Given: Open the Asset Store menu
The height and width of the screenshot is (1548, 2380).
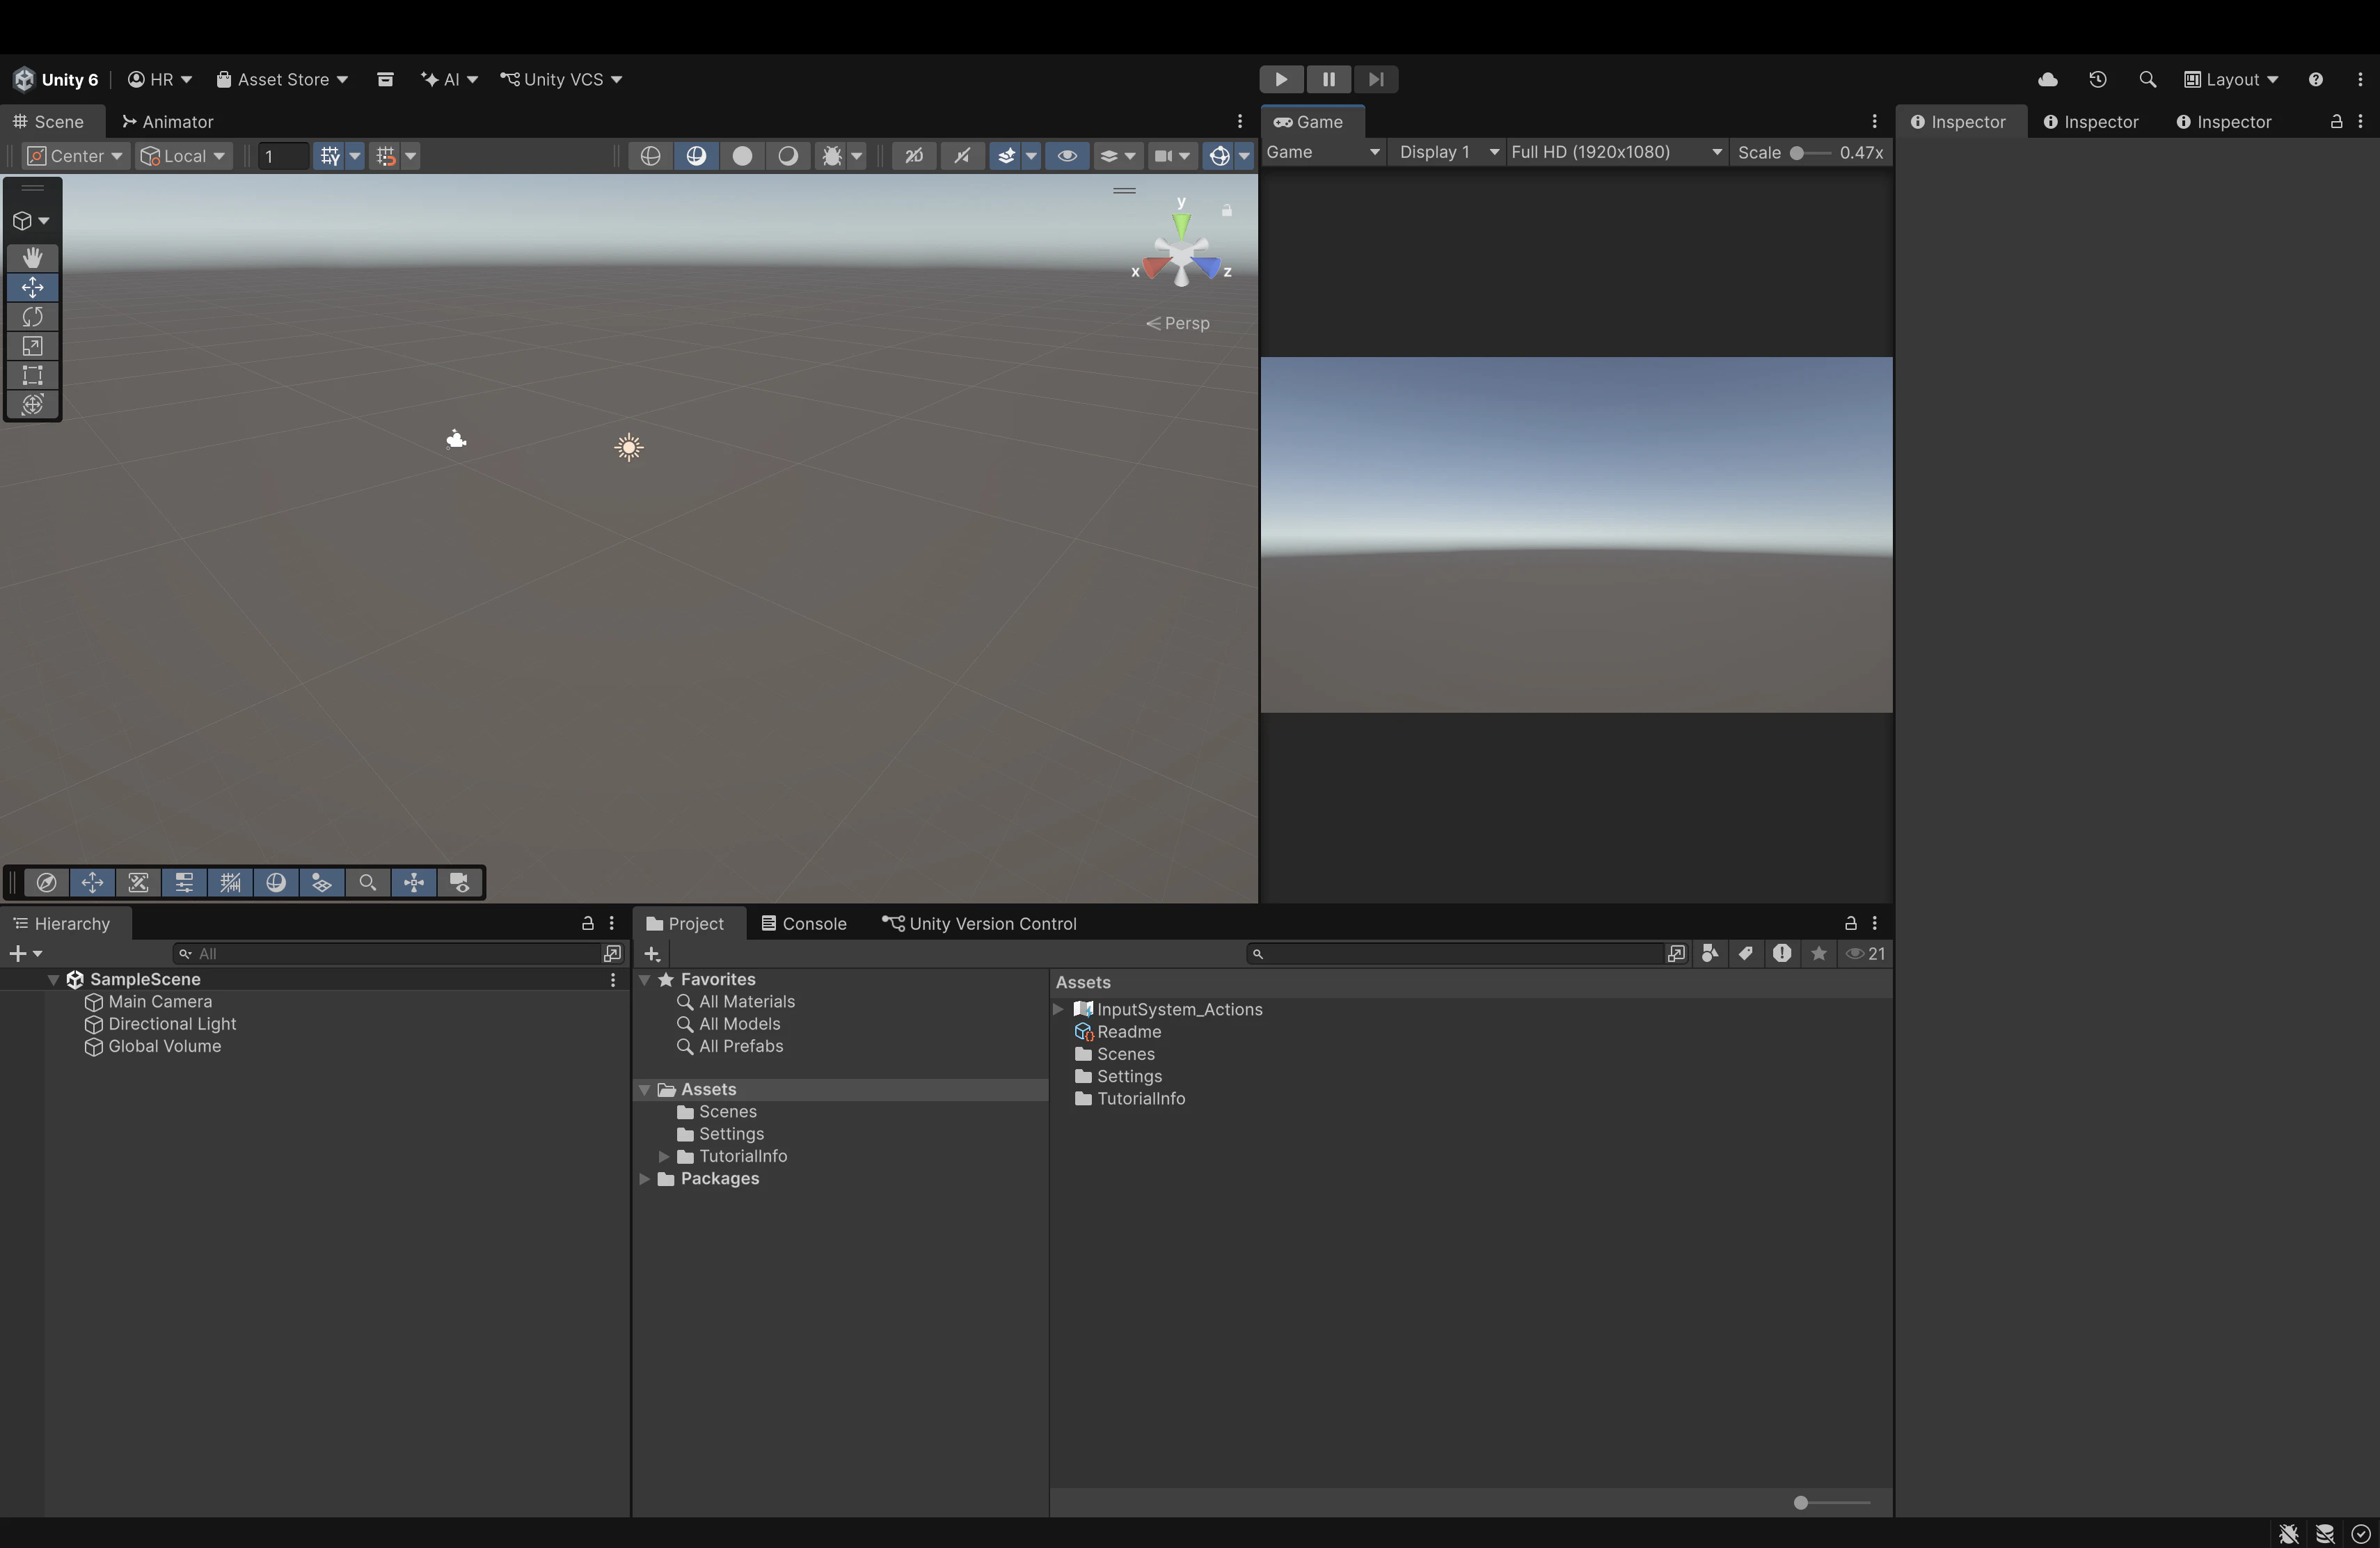Looking at the screenshot, I should pyautogui.click(x=281, y=79).
